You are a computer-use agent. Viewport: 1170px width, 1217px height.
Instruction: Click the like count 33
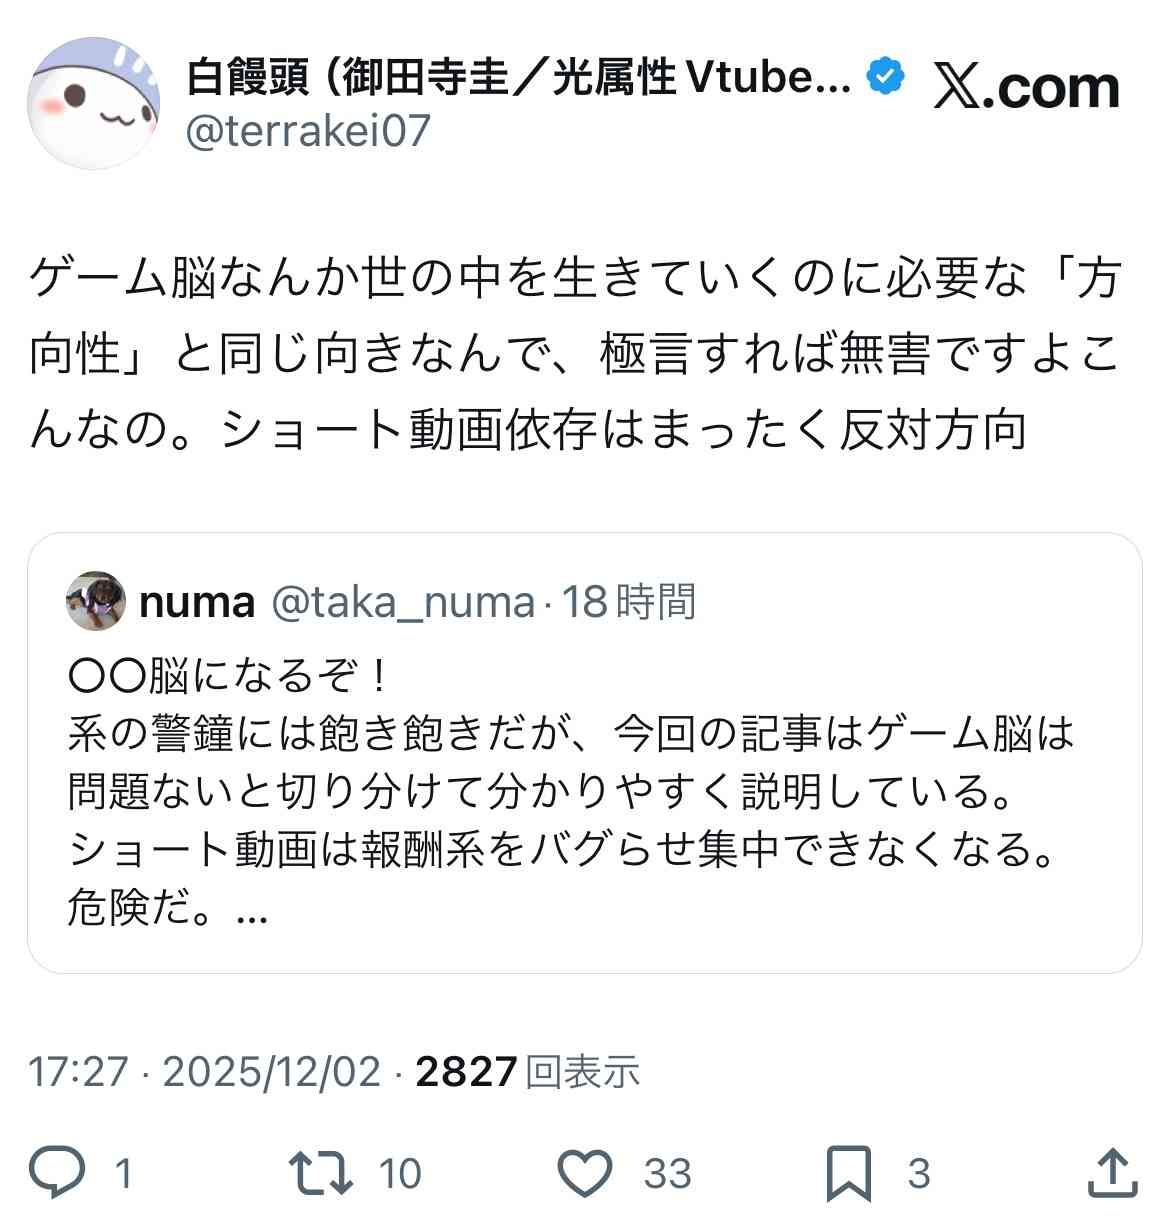point(667,1173)
